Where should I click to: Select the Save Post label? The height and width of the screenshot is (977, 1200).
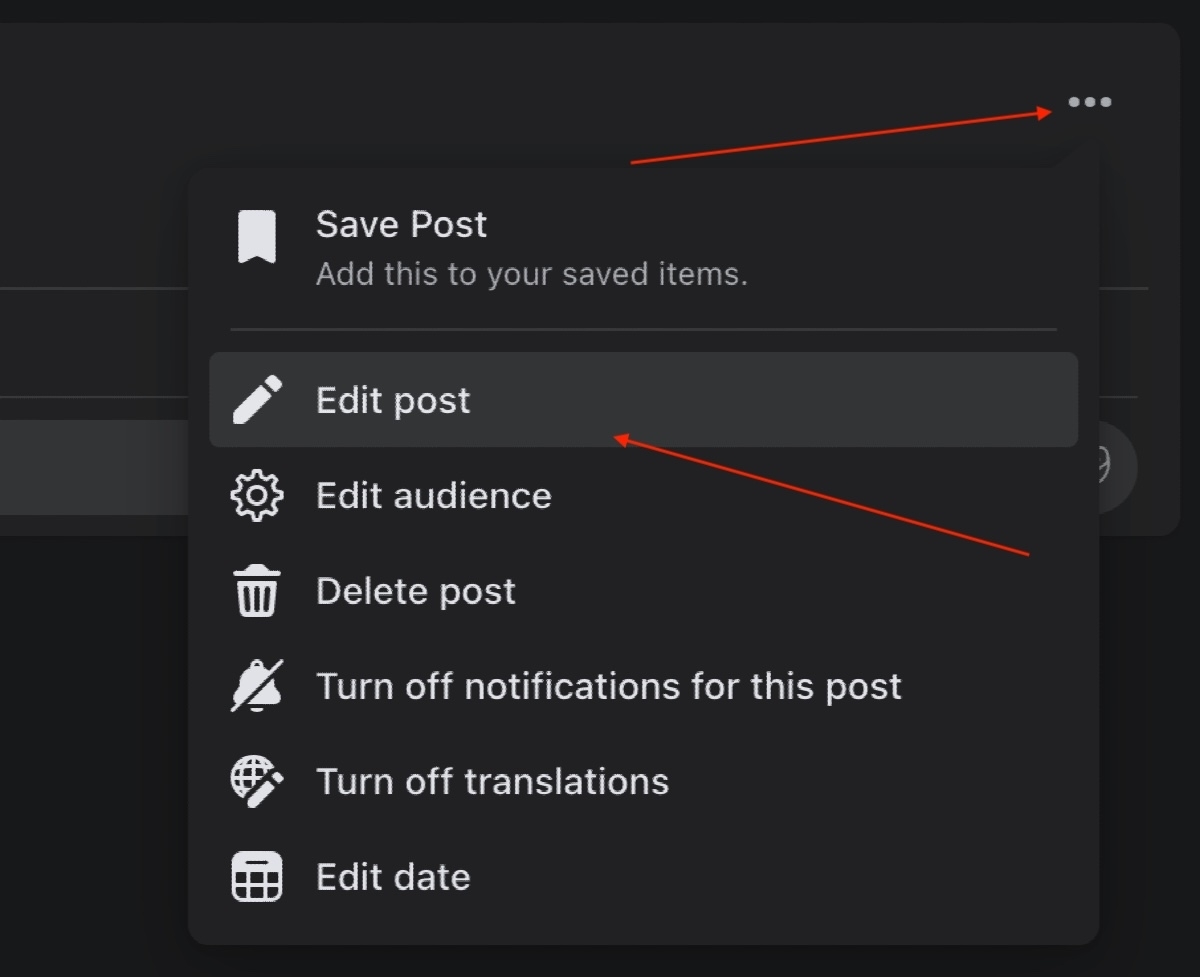[x=401, y=224]
